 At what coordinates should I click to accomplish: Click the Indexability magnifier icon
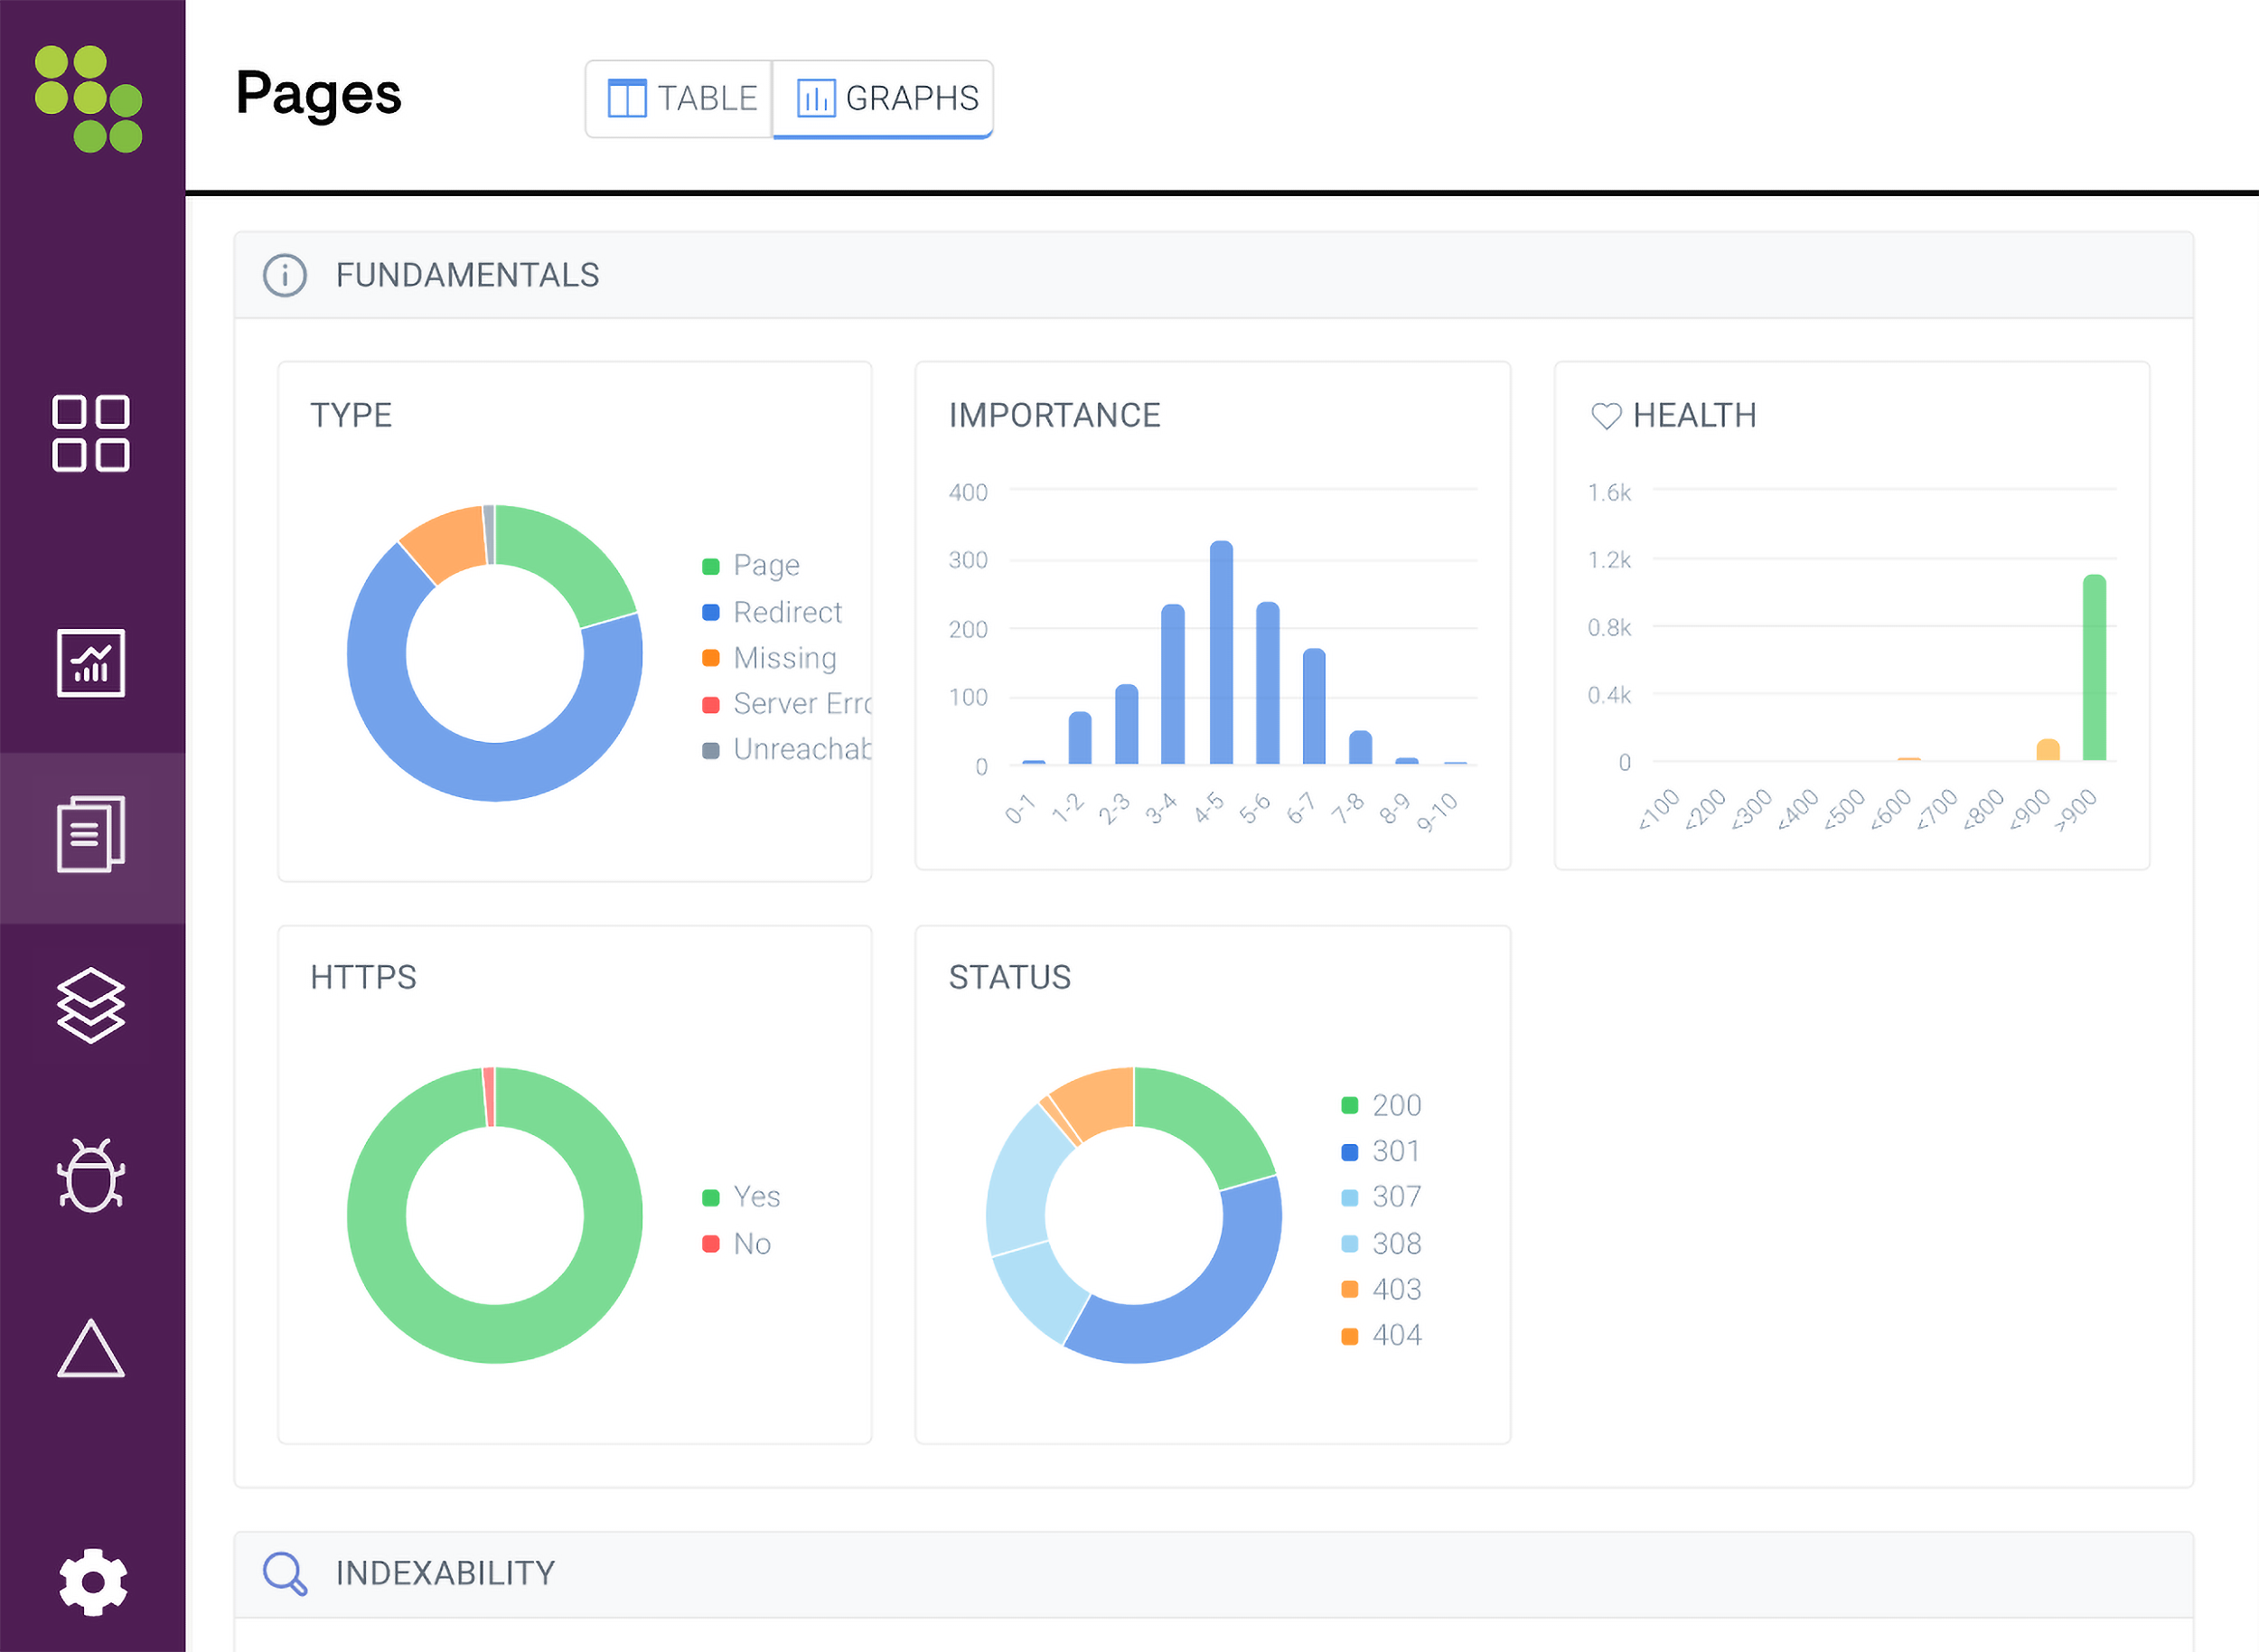click(x=285, y=1574)
